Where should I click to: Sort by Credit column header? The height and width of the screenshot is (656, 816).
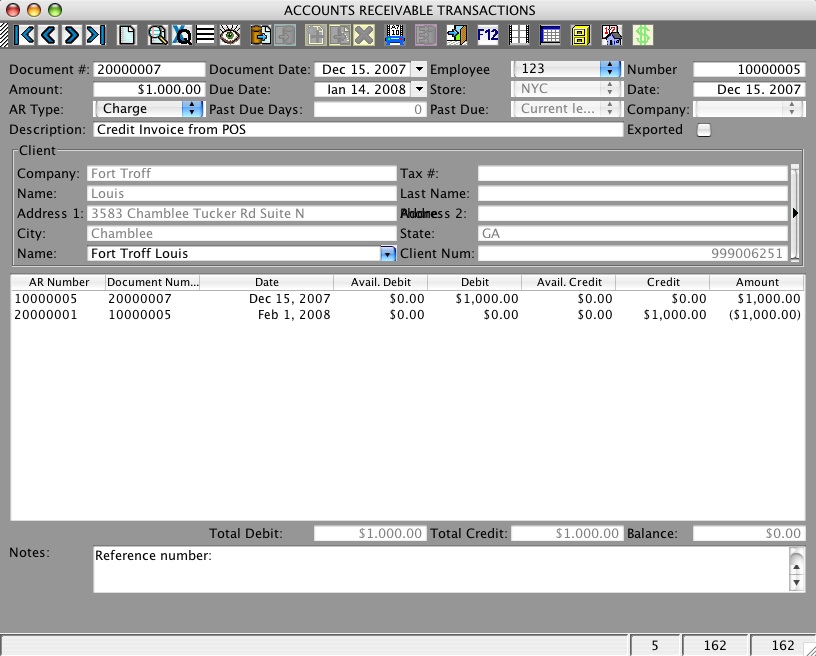pos(663,282)
